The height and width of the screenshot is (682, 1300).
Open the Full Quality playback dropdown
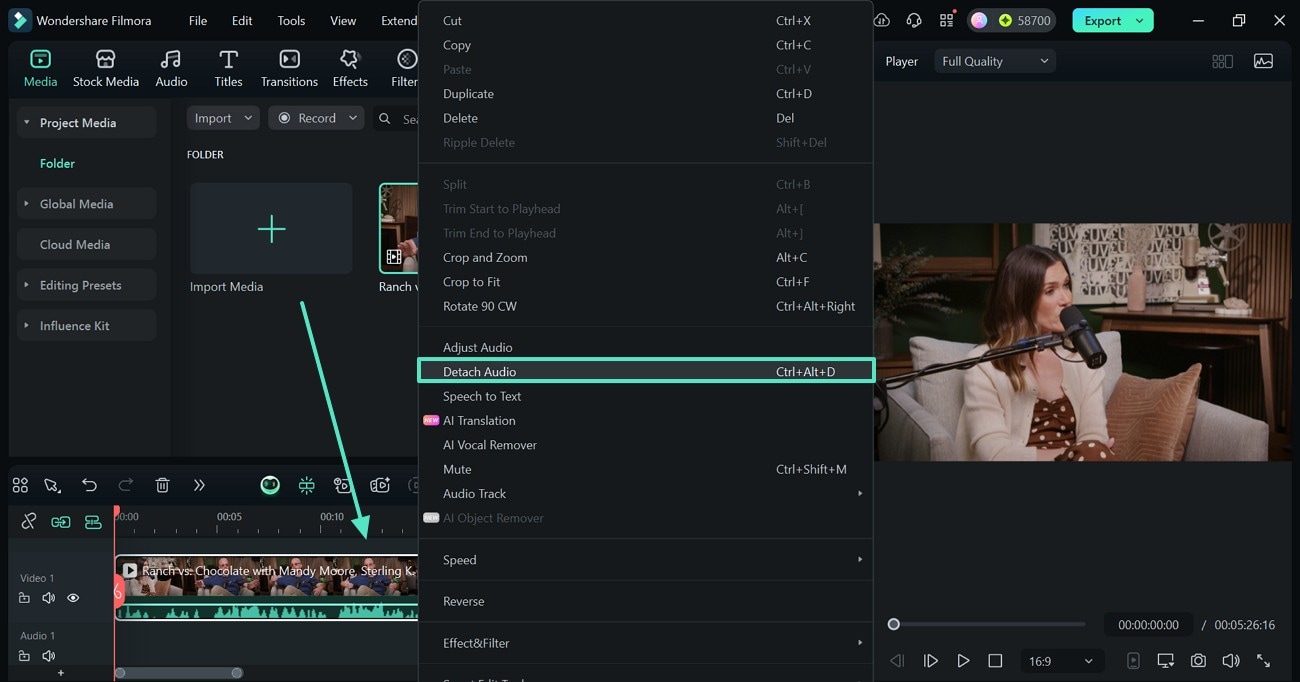[x=995, y=61]
